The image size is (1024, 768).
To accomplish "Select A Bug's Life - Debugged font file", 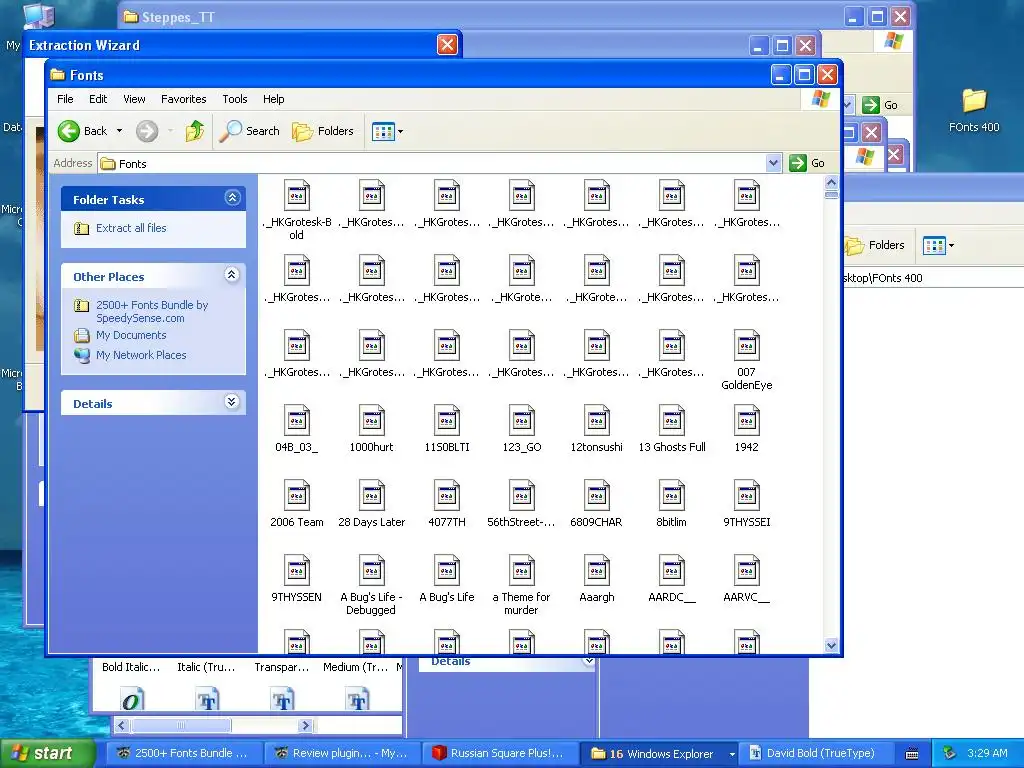I will (372, 585).
